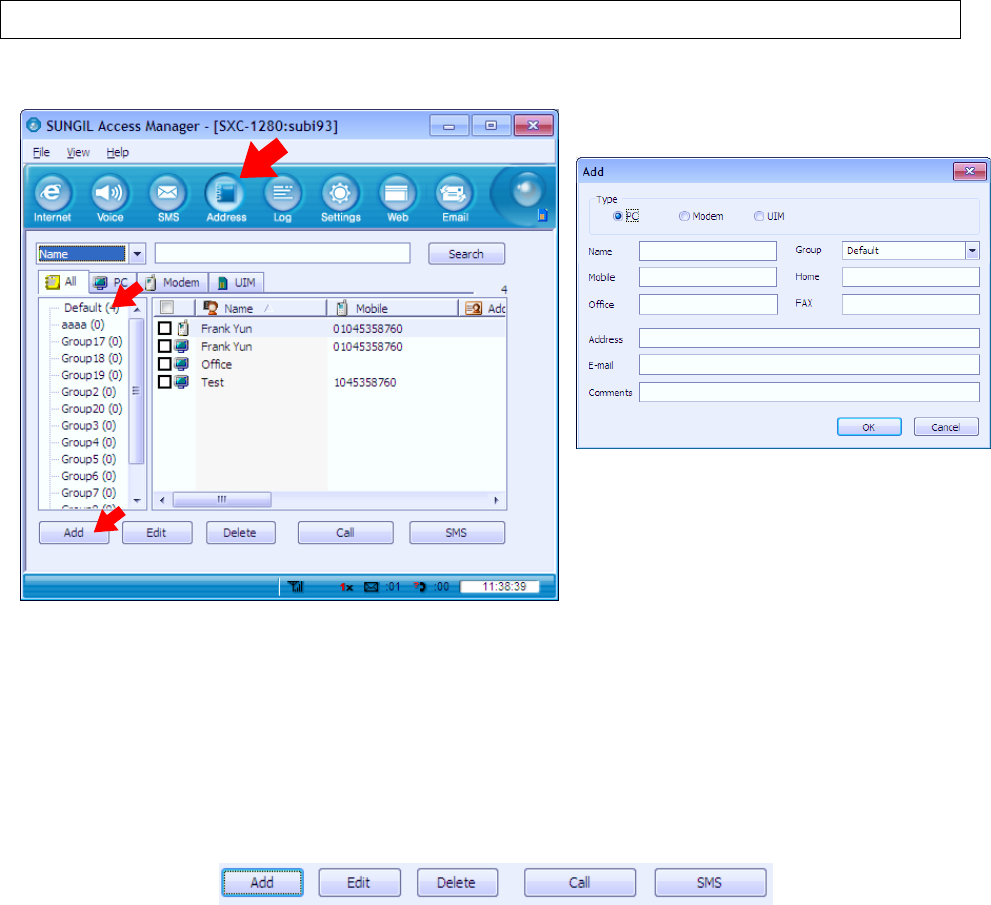
Task: Click Add button in Access Manager window
Action: (74, 533)
